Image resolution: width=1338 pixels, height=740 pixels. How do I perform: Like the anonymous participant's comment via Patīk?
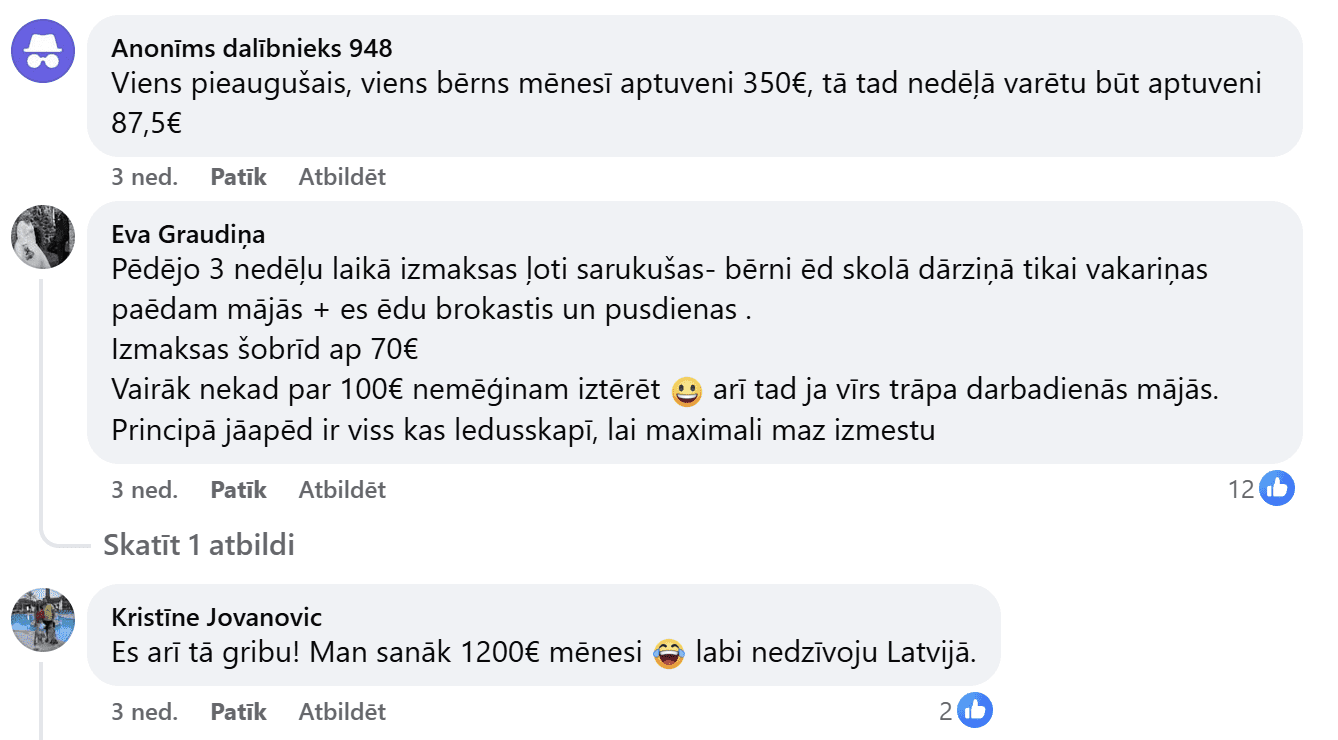(x=239, y=177)
